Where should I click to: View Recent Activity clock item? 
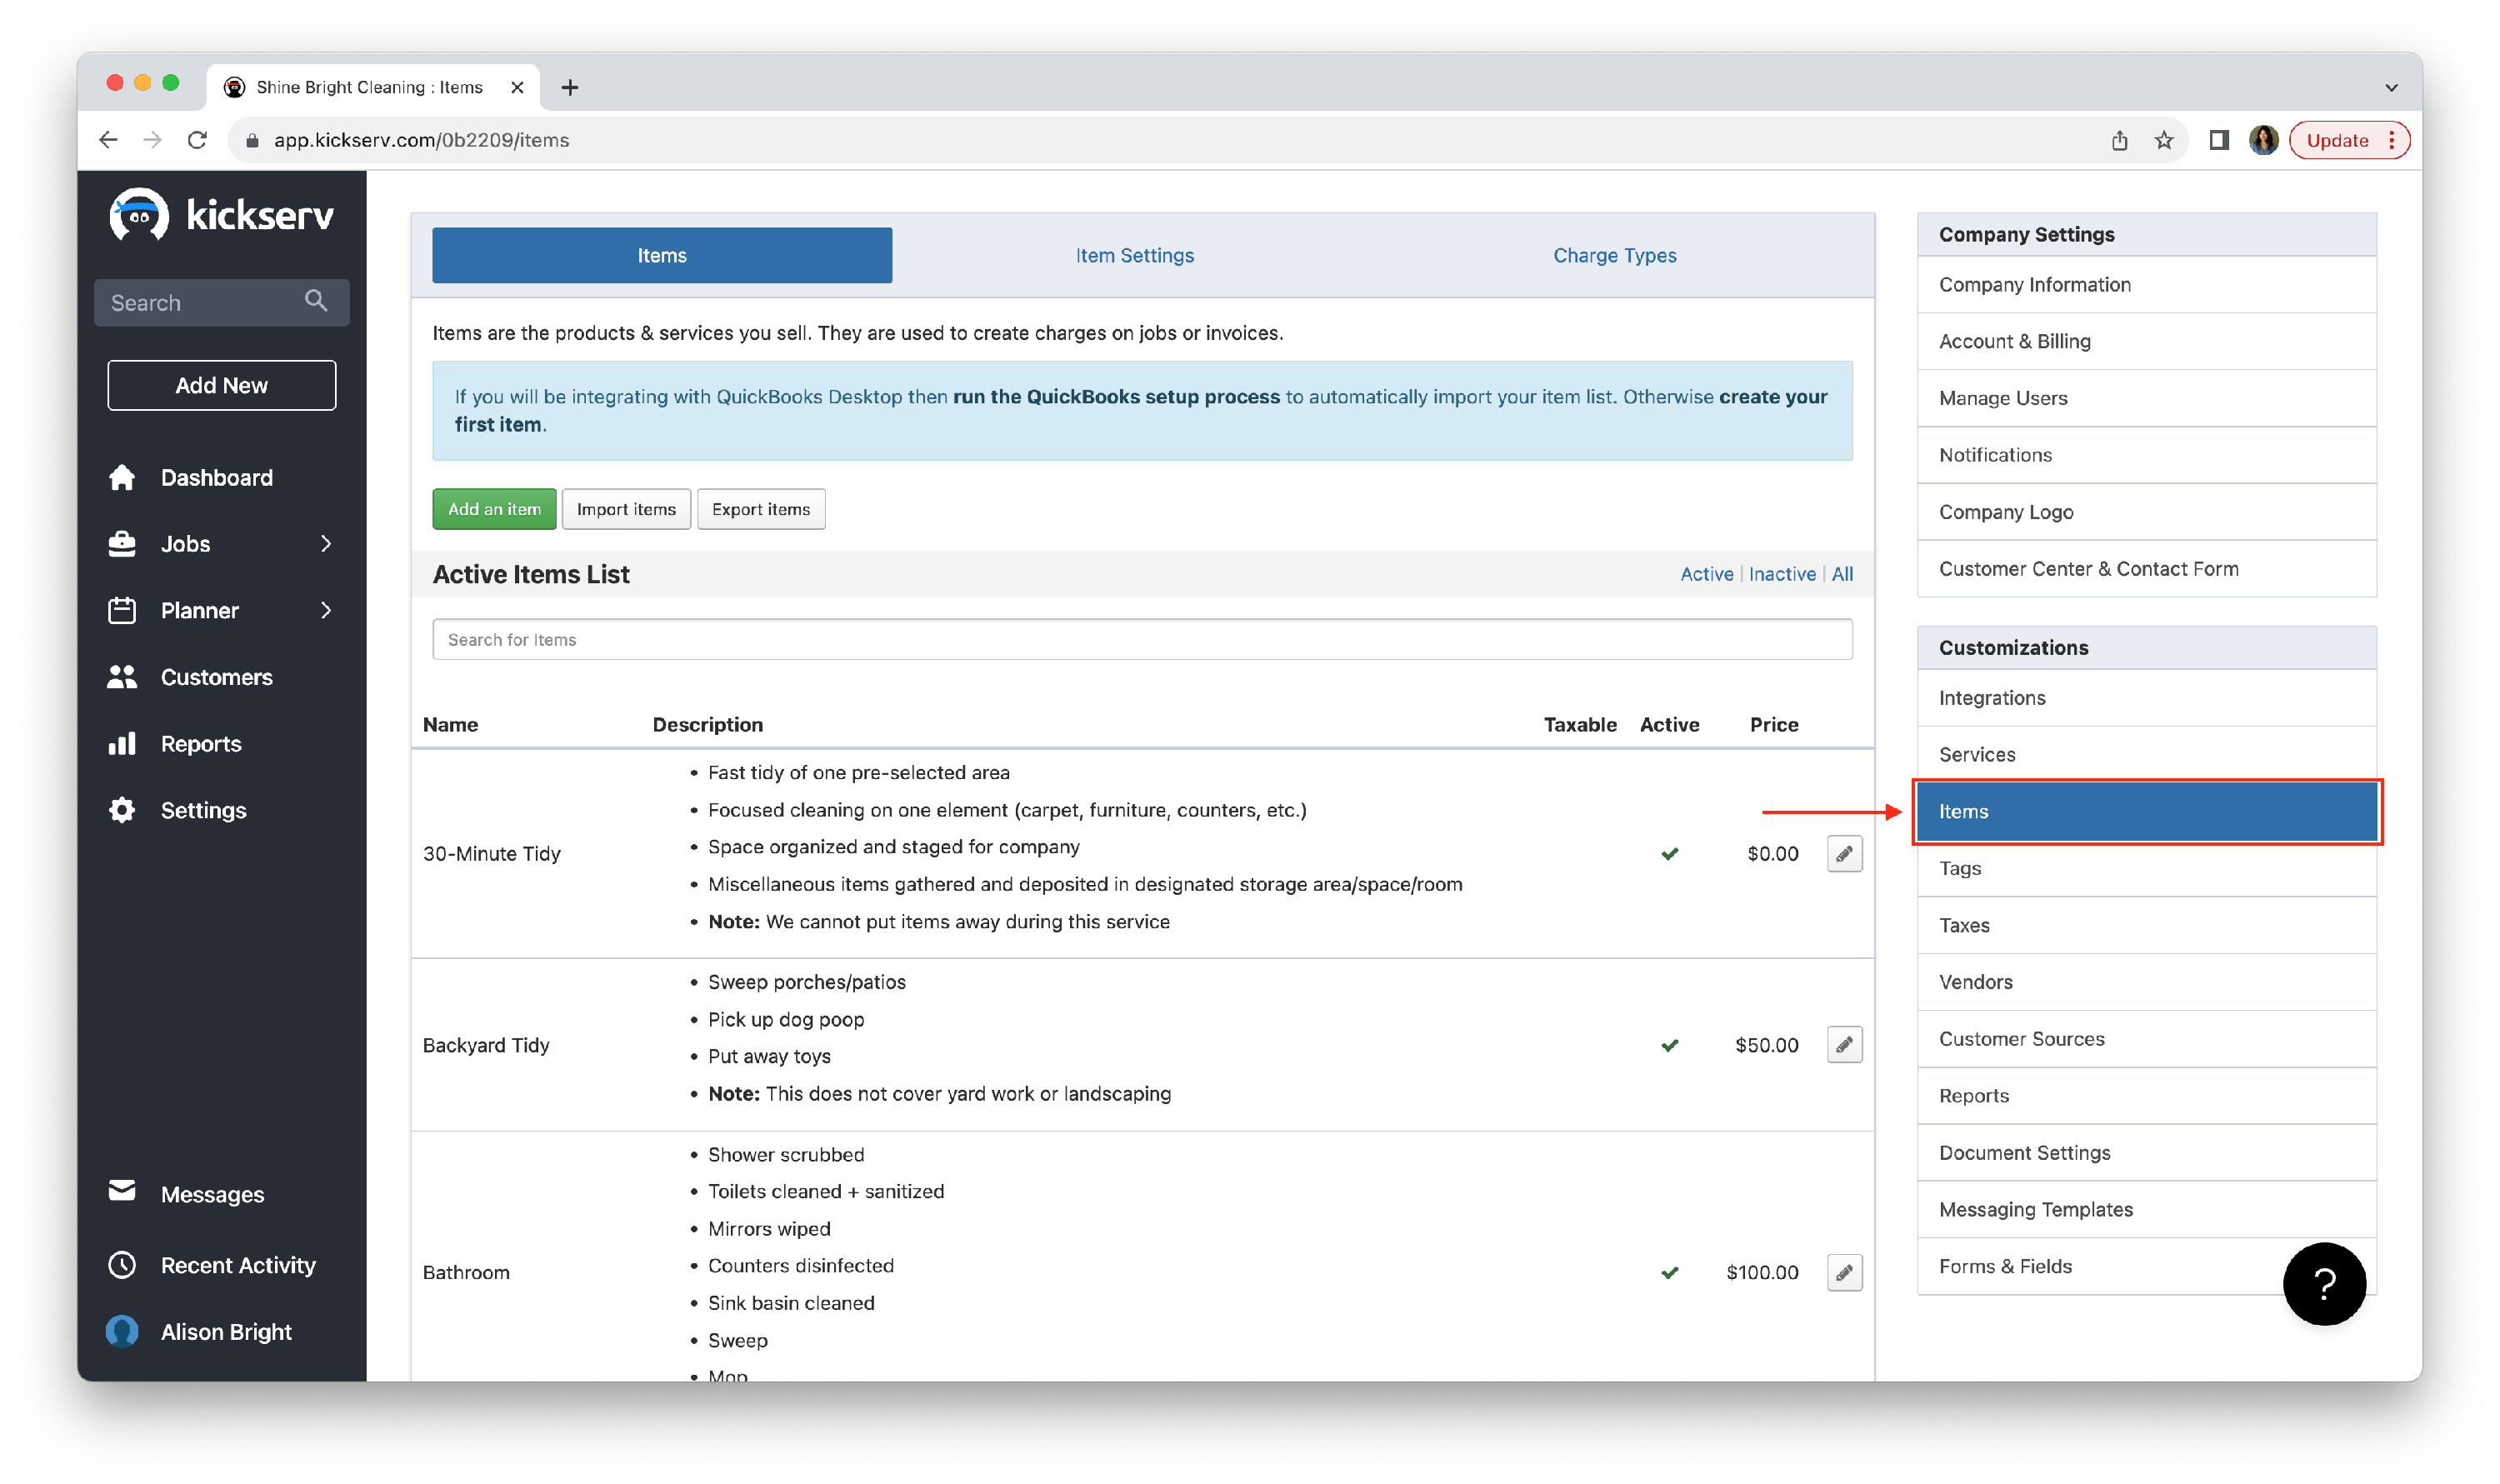tap(122, 1265)
